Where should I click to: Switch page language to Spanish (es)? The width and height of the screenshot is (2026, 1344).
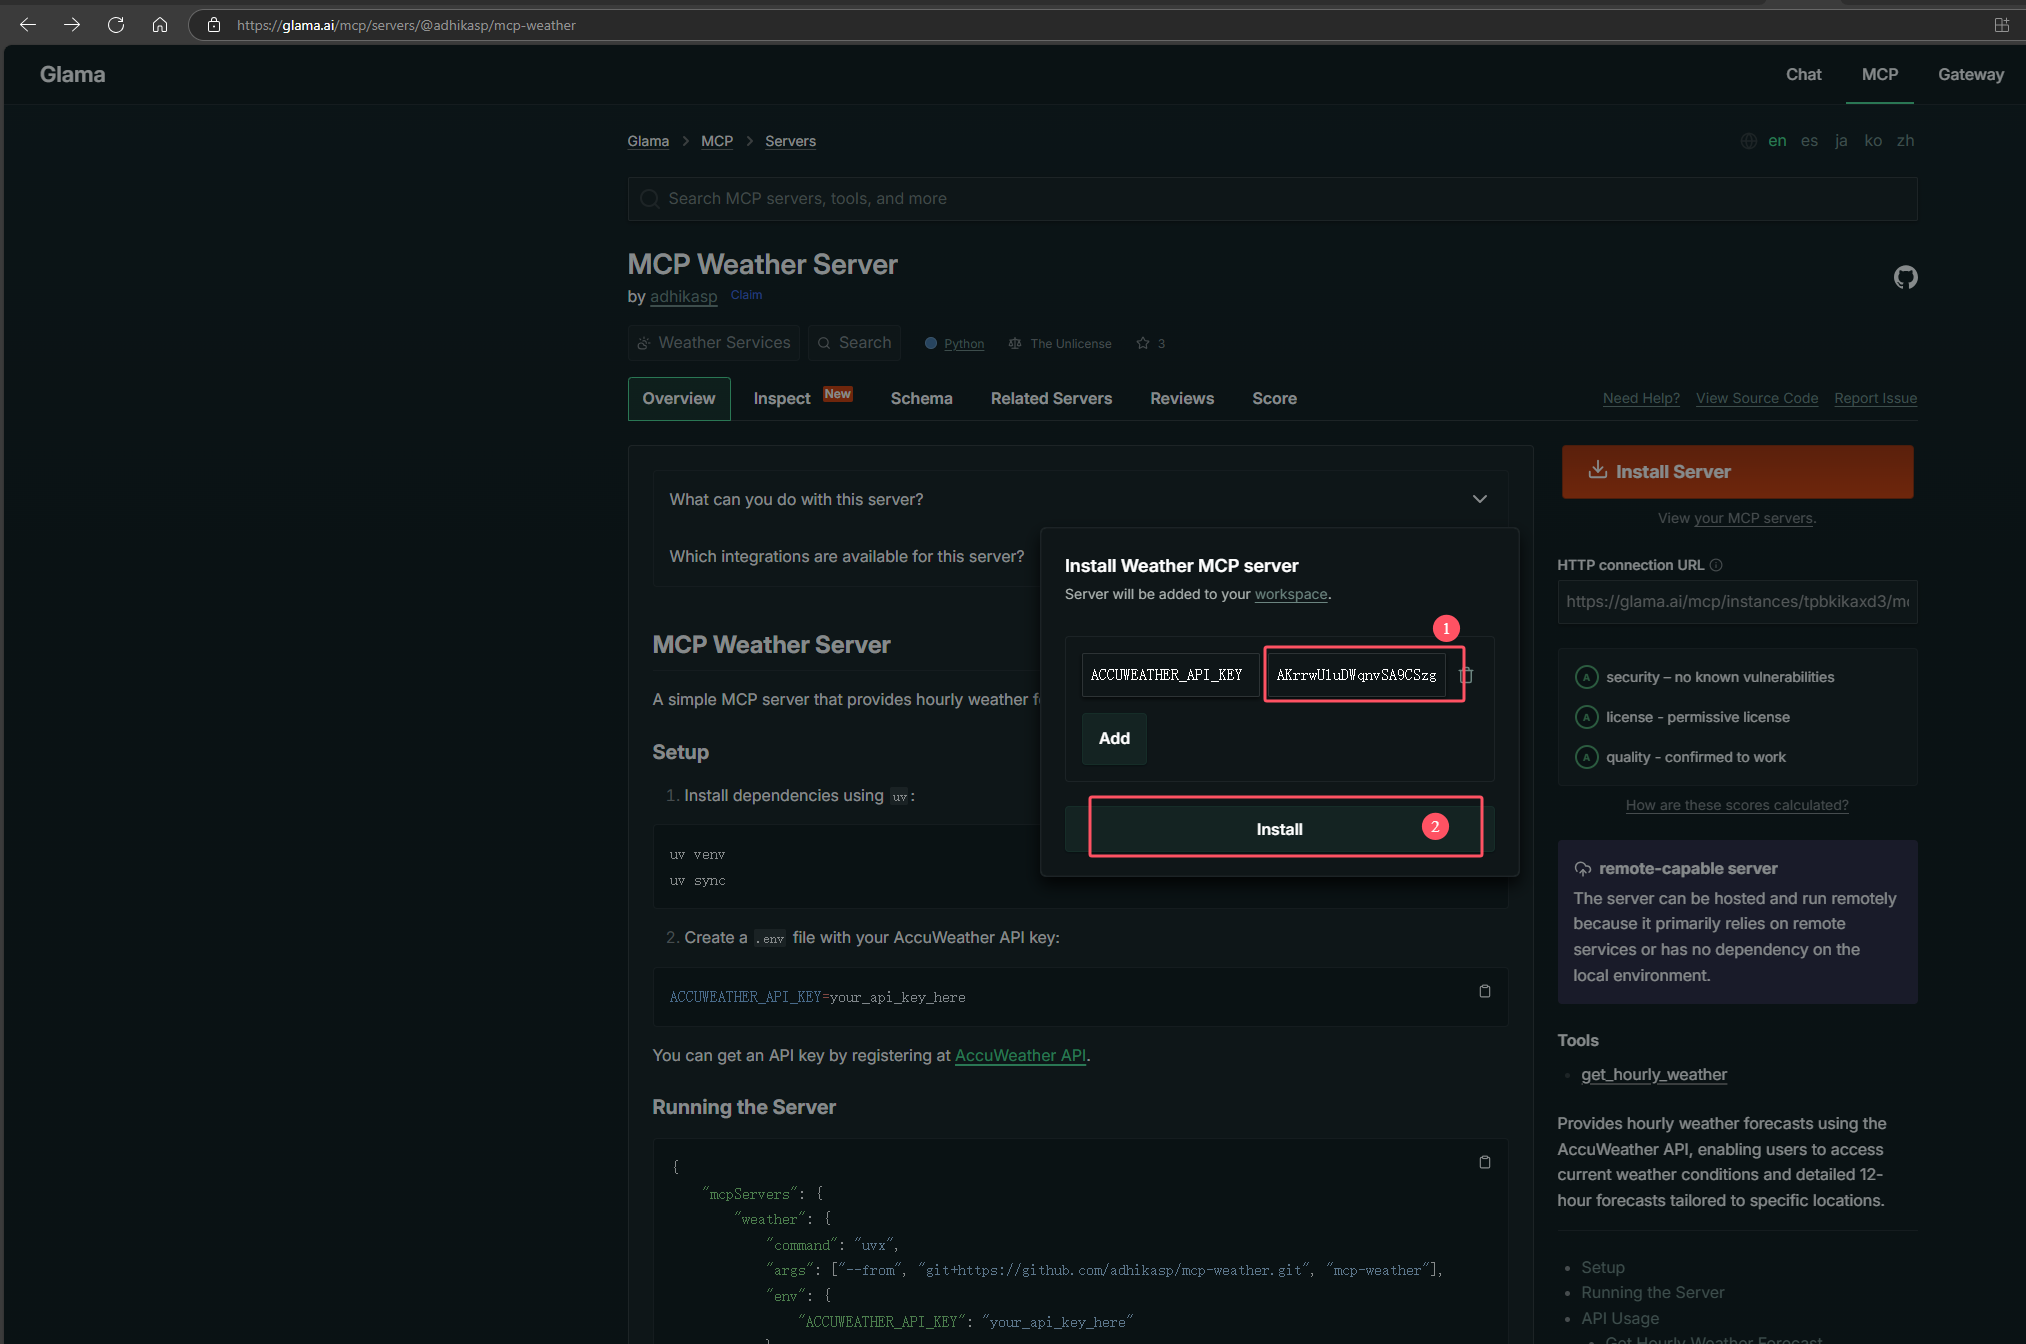coord(1809,141)
